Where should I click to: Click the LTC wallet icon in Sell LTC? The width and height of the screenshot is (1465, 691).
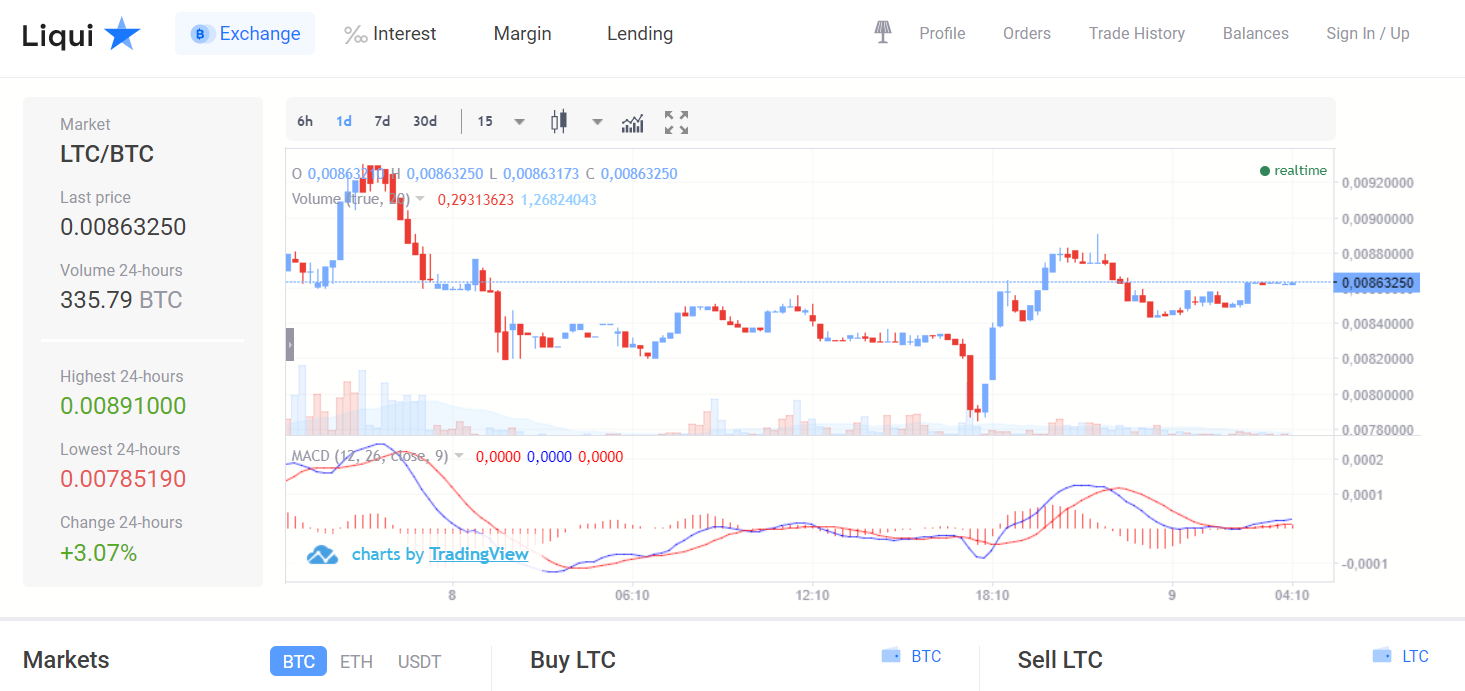point(1382,656)
